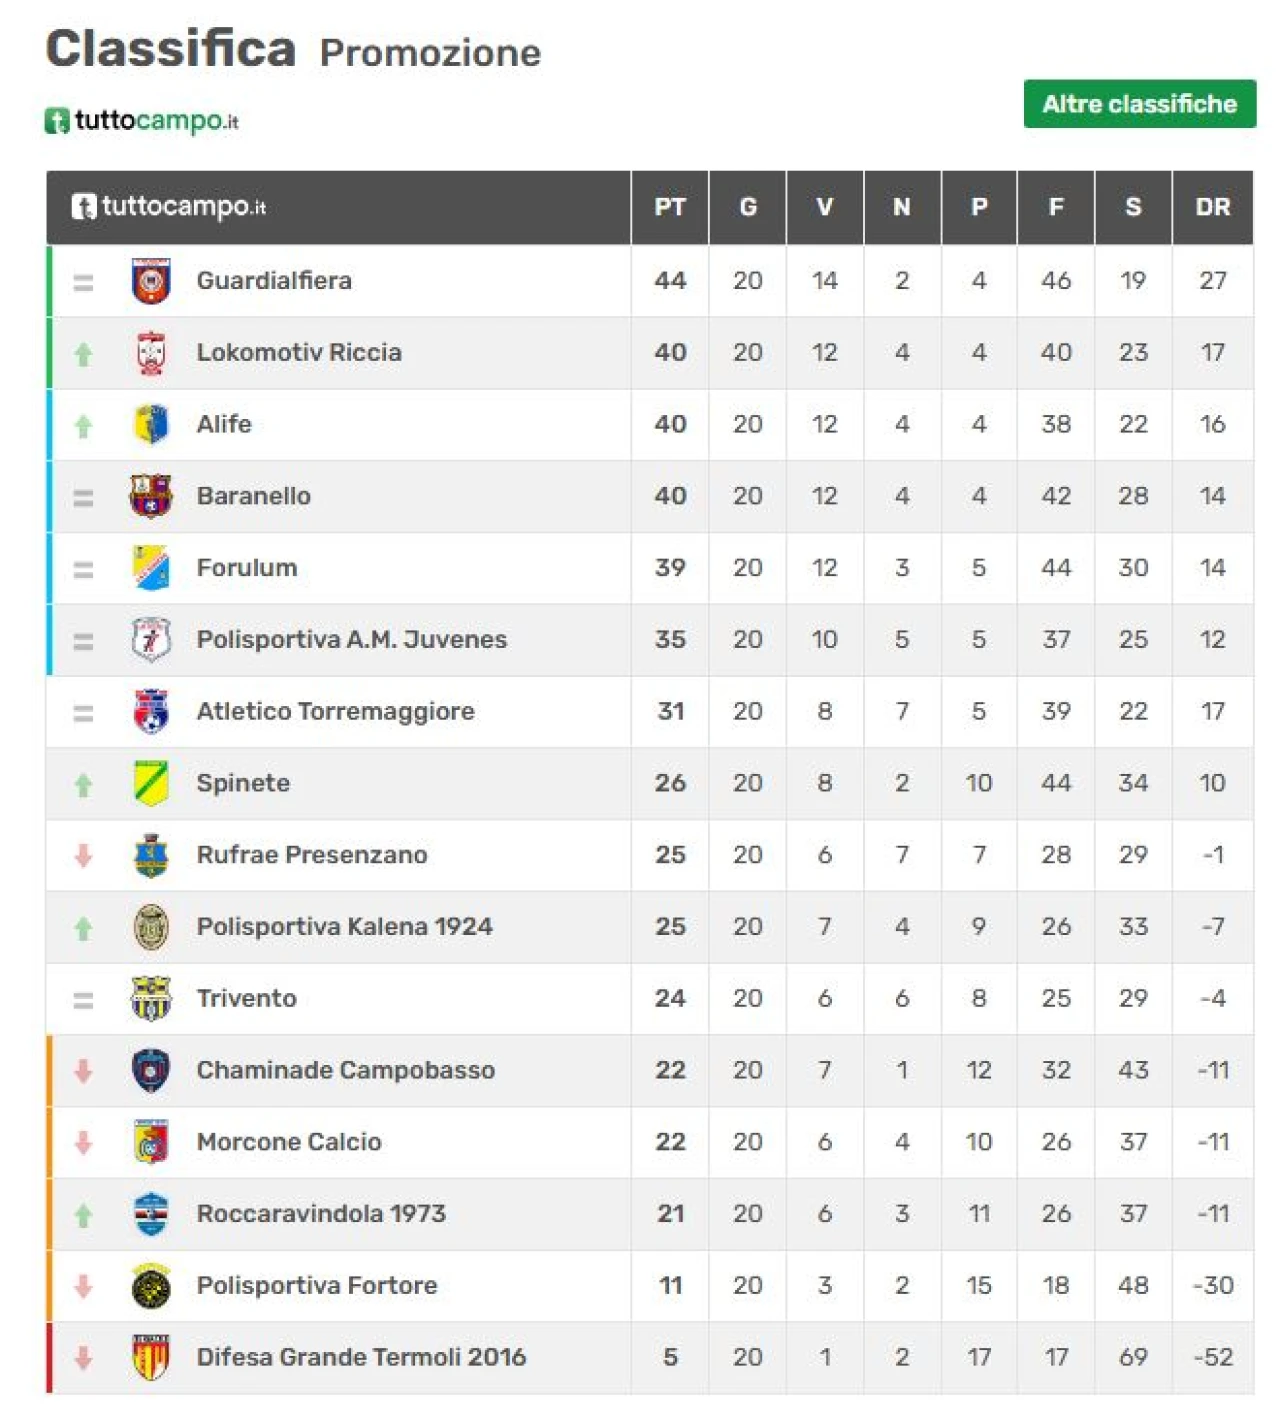Image resolution: width=1280 pixels, height=1418 pixels.
Task: Click the Trivento team crest
Action: click(x=151, y=999)
